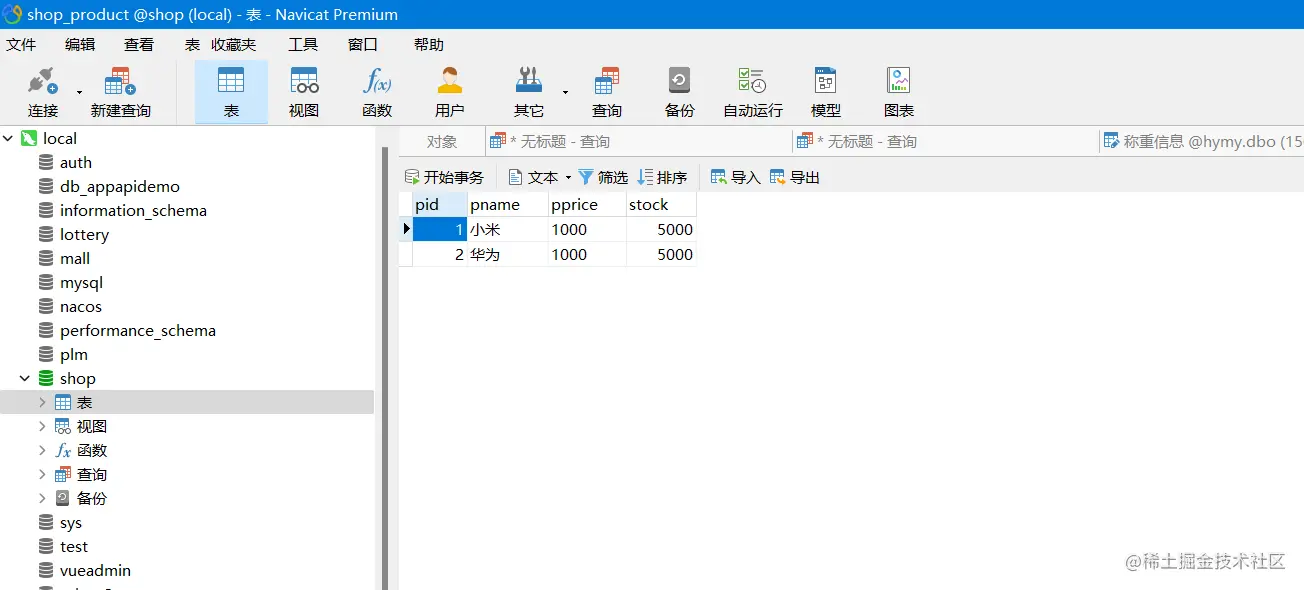Switch to first 无标题 - 查询 tab
This screenshot has height=590, width=1304.
(x=638, y=142)
